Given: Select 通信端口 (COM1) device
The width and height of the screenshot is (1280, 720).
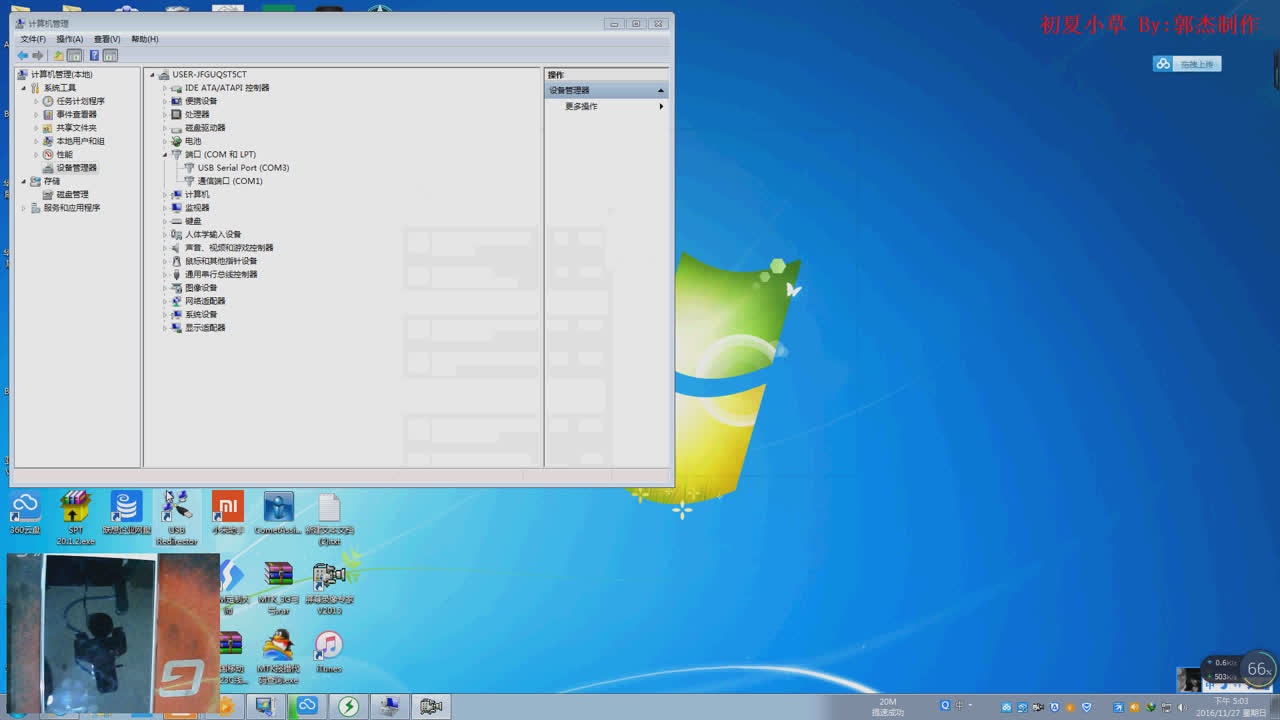Looking at the screenshot, I should pos(230,181).
